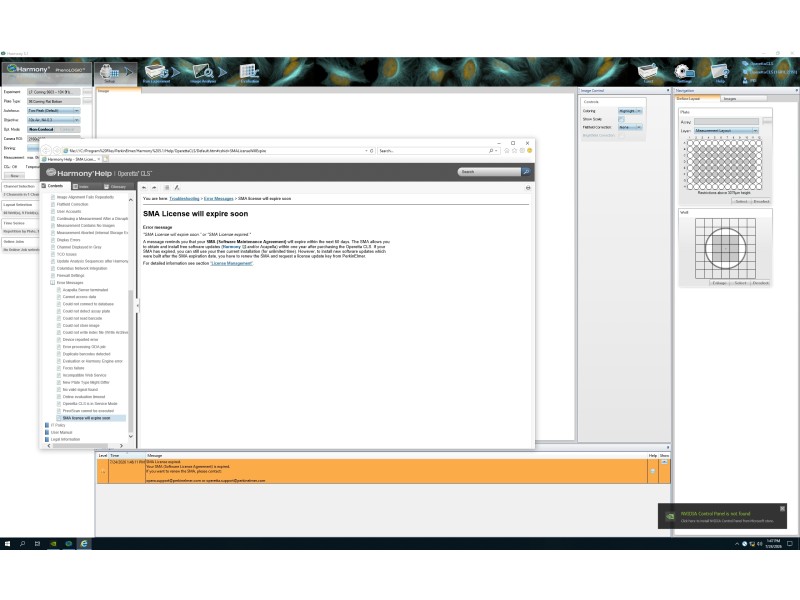
Task: Open the Run Experiment step
Action: coord(157,73)
